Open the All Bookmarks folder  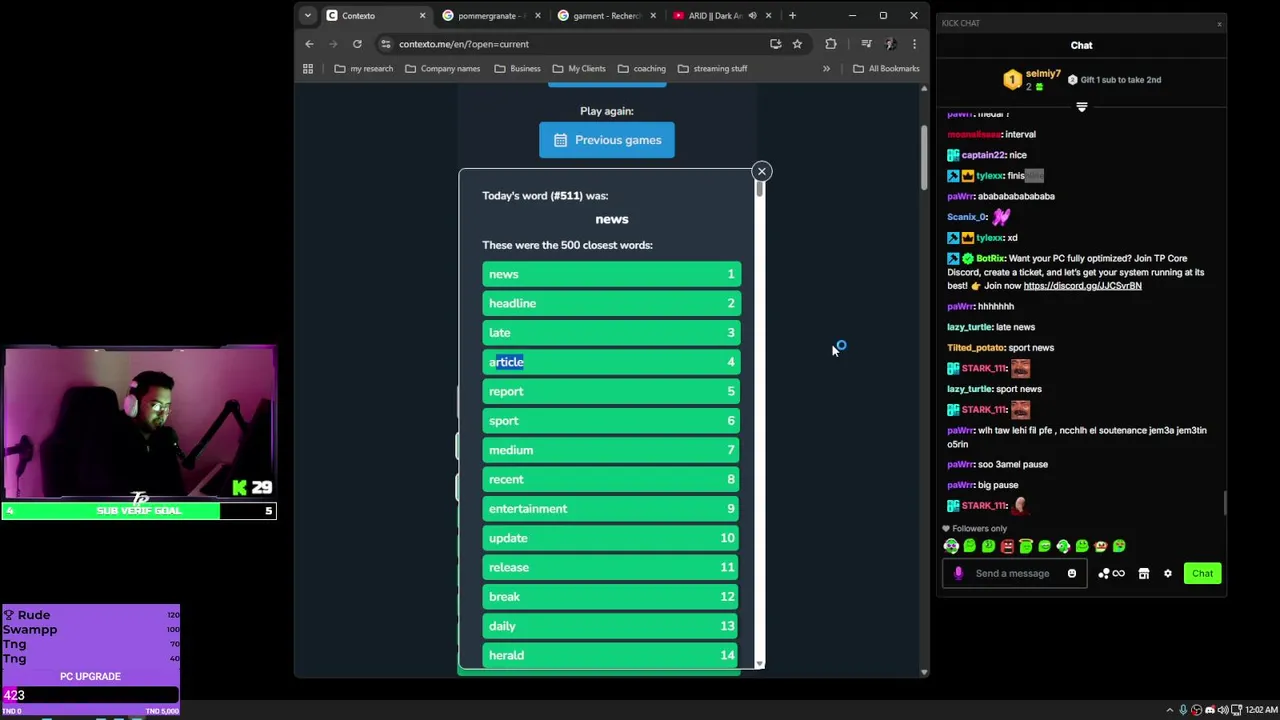click(886, 69)
